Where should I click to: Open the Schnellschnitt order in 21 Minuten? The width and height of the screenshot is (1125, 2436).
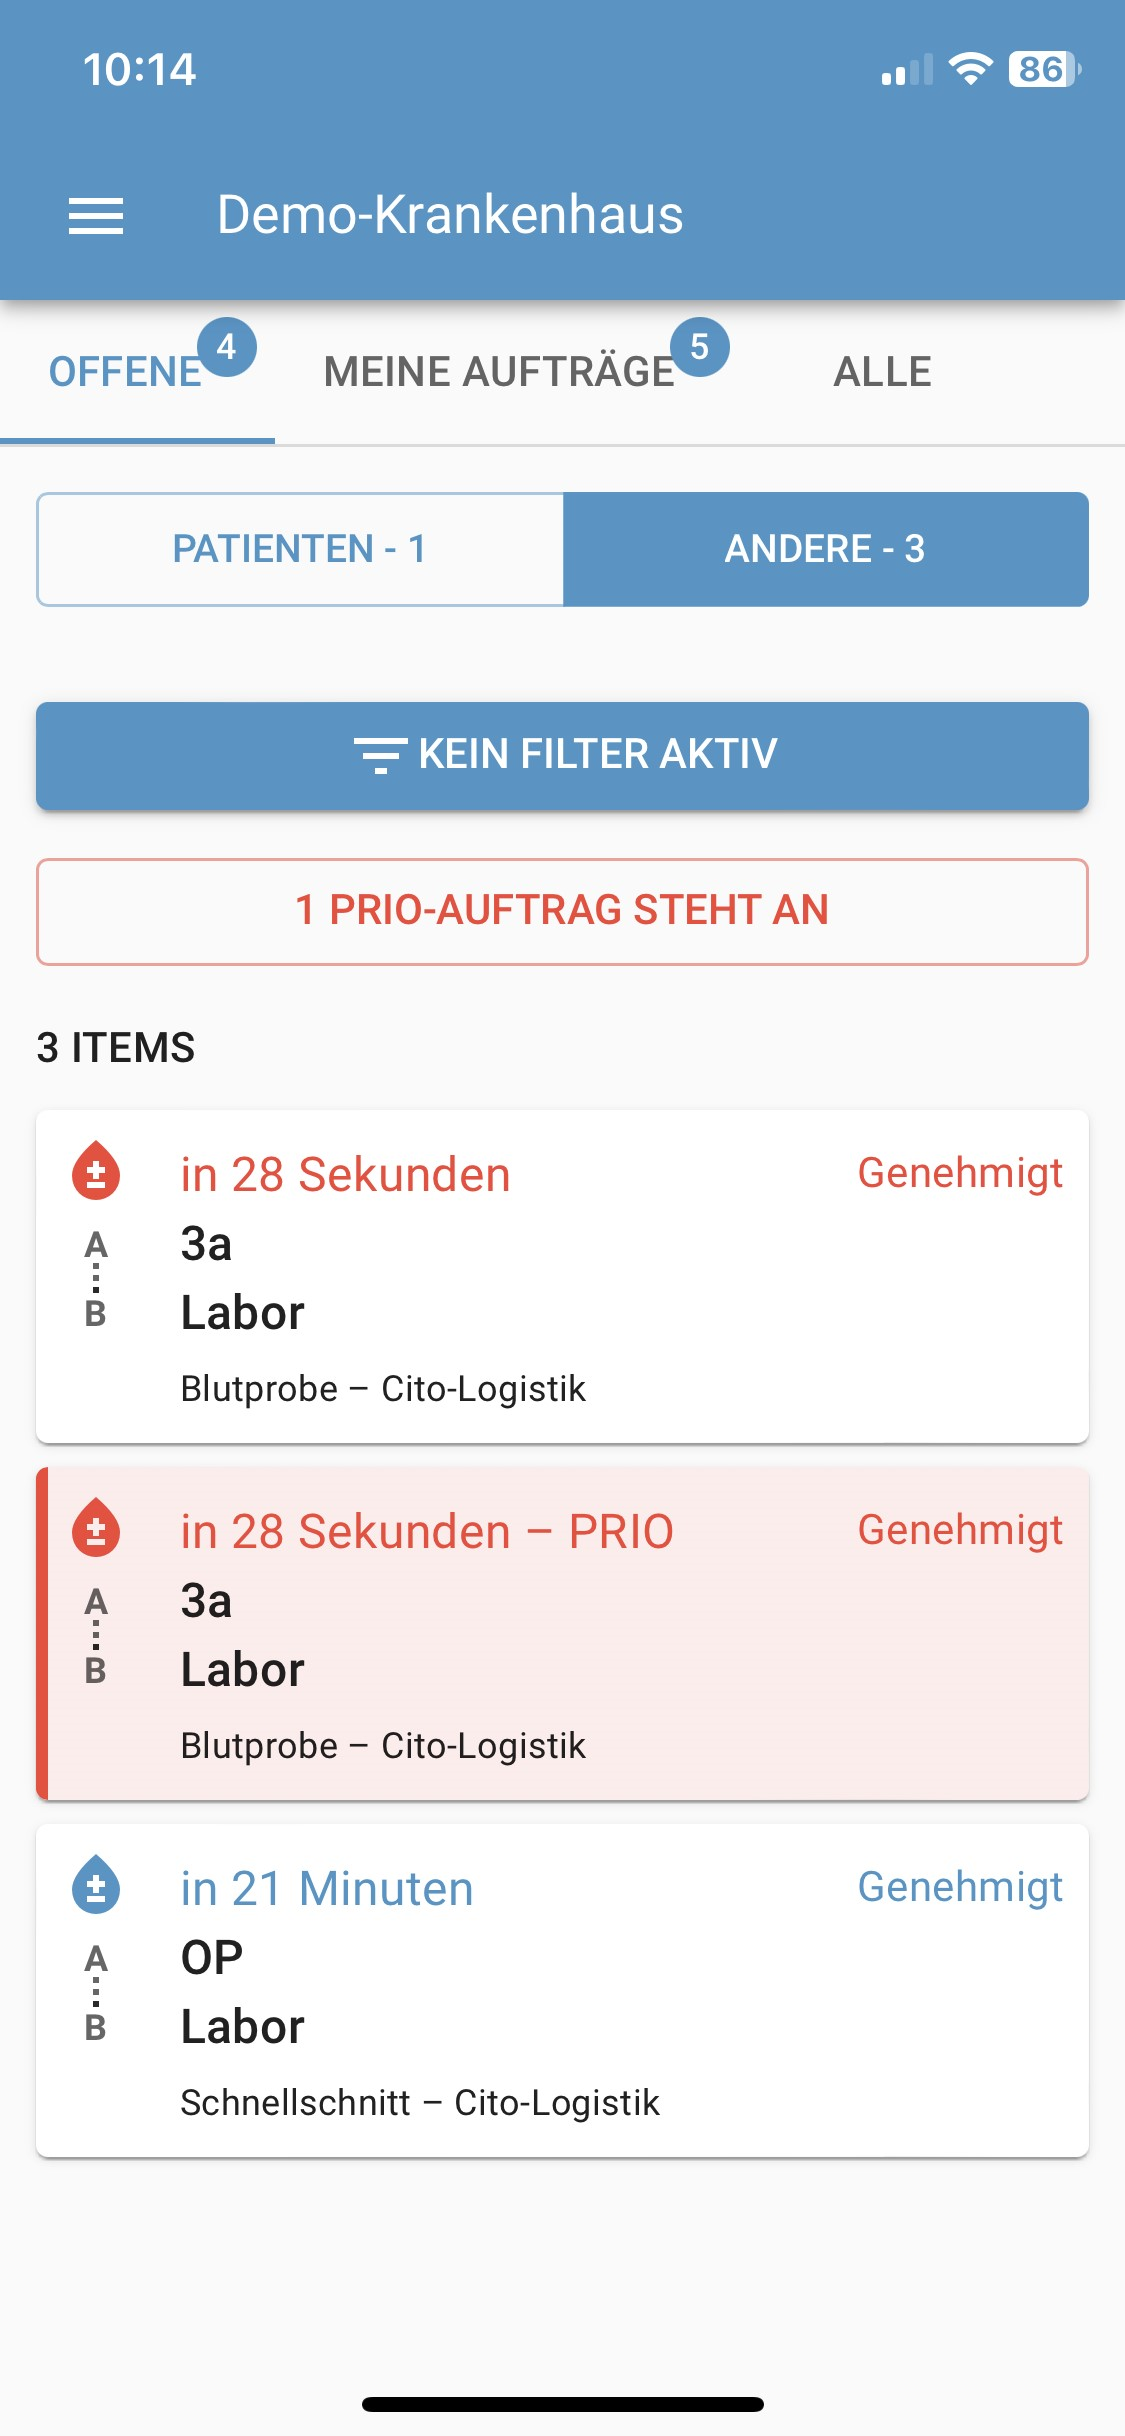click(x=562, y=1990)
